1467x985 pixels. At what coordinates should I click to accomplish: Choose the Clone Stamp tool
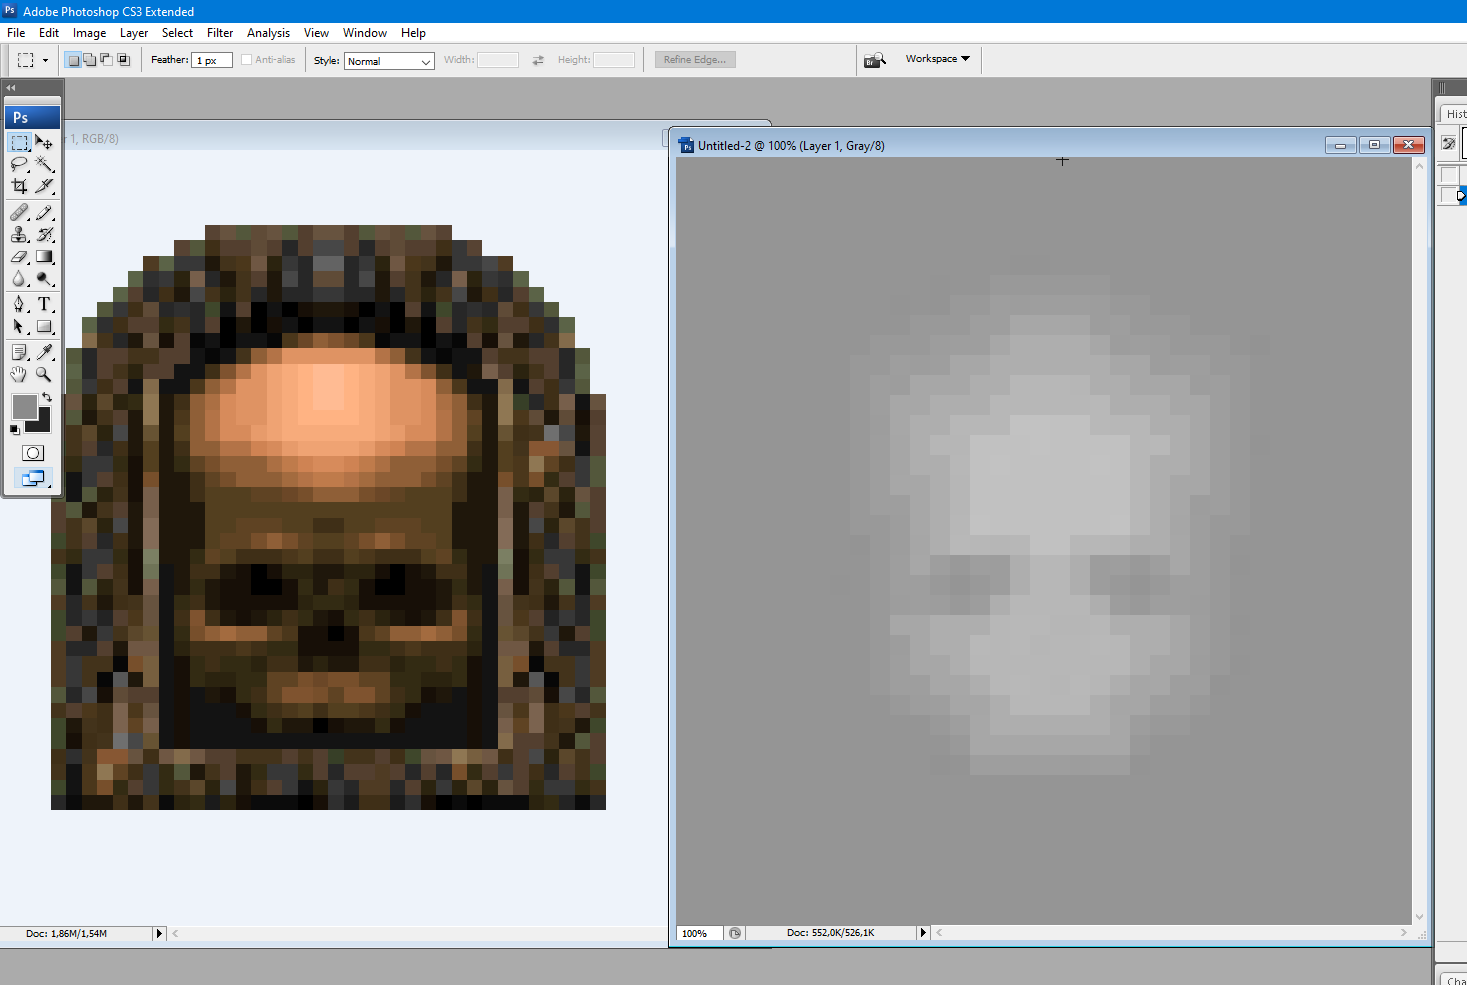(x=19, y=235)
